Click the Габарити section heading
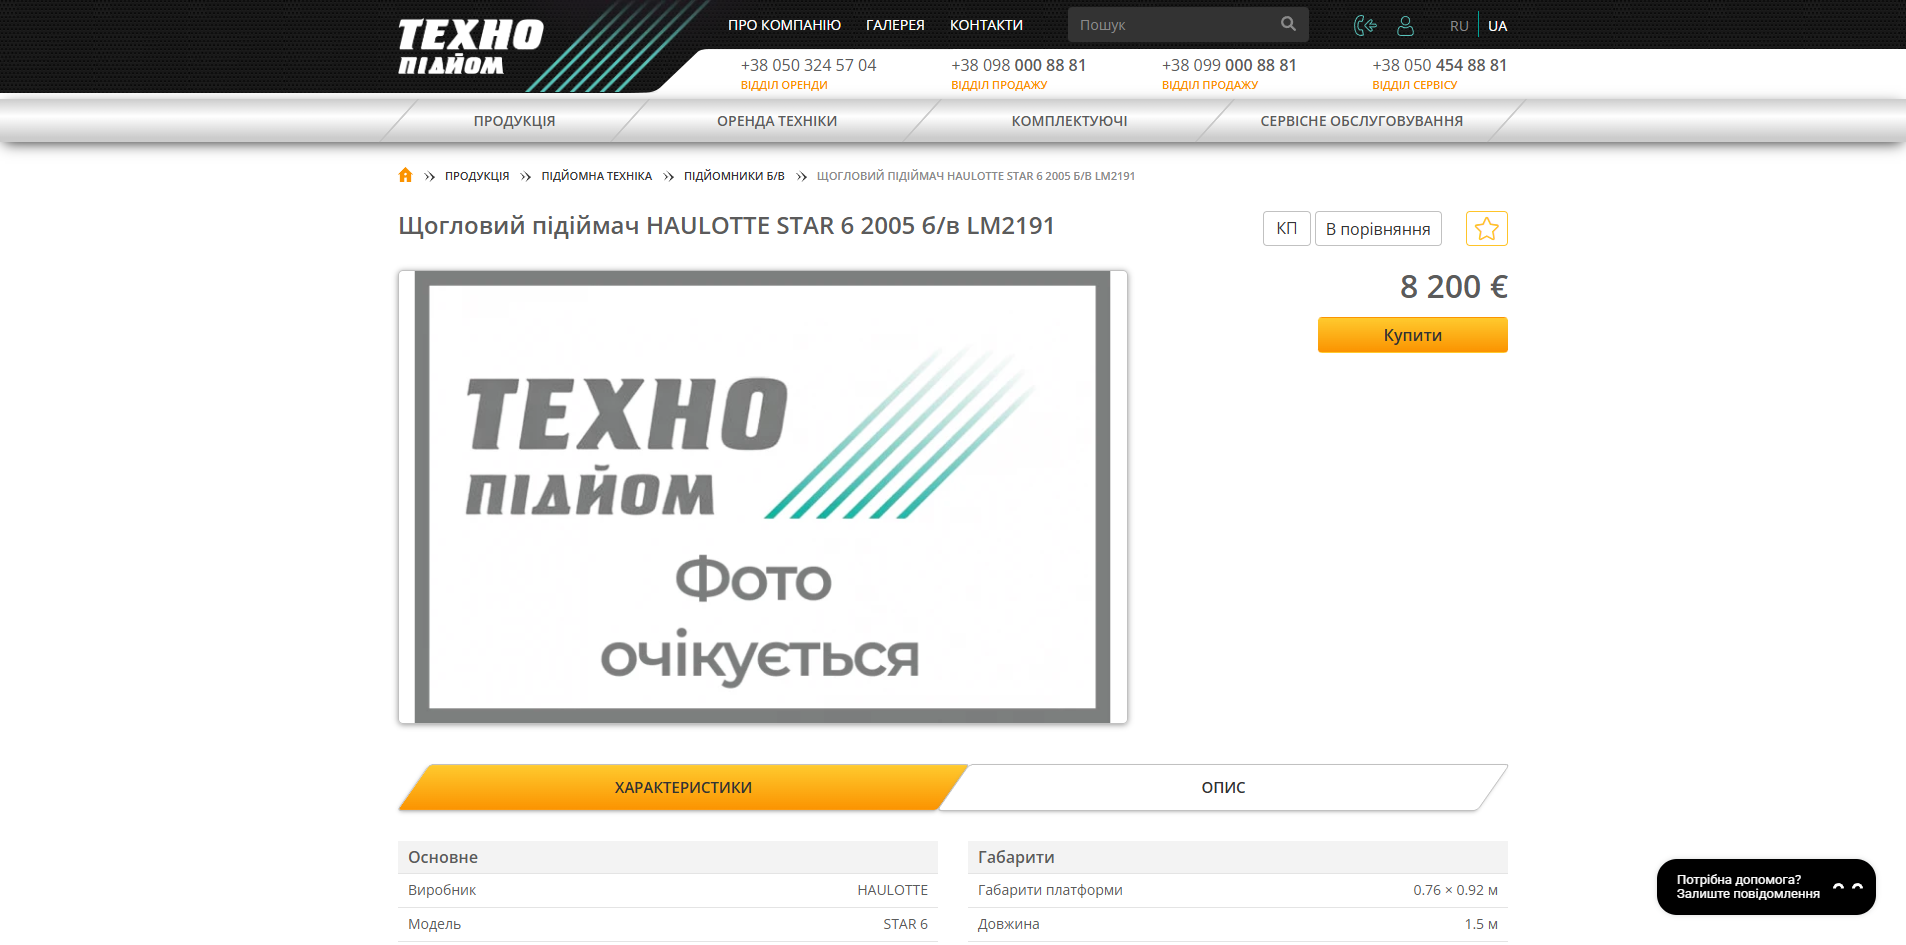Image resolution: width=1906 pixels, height=945 pixels. [x=1016, y=857]
